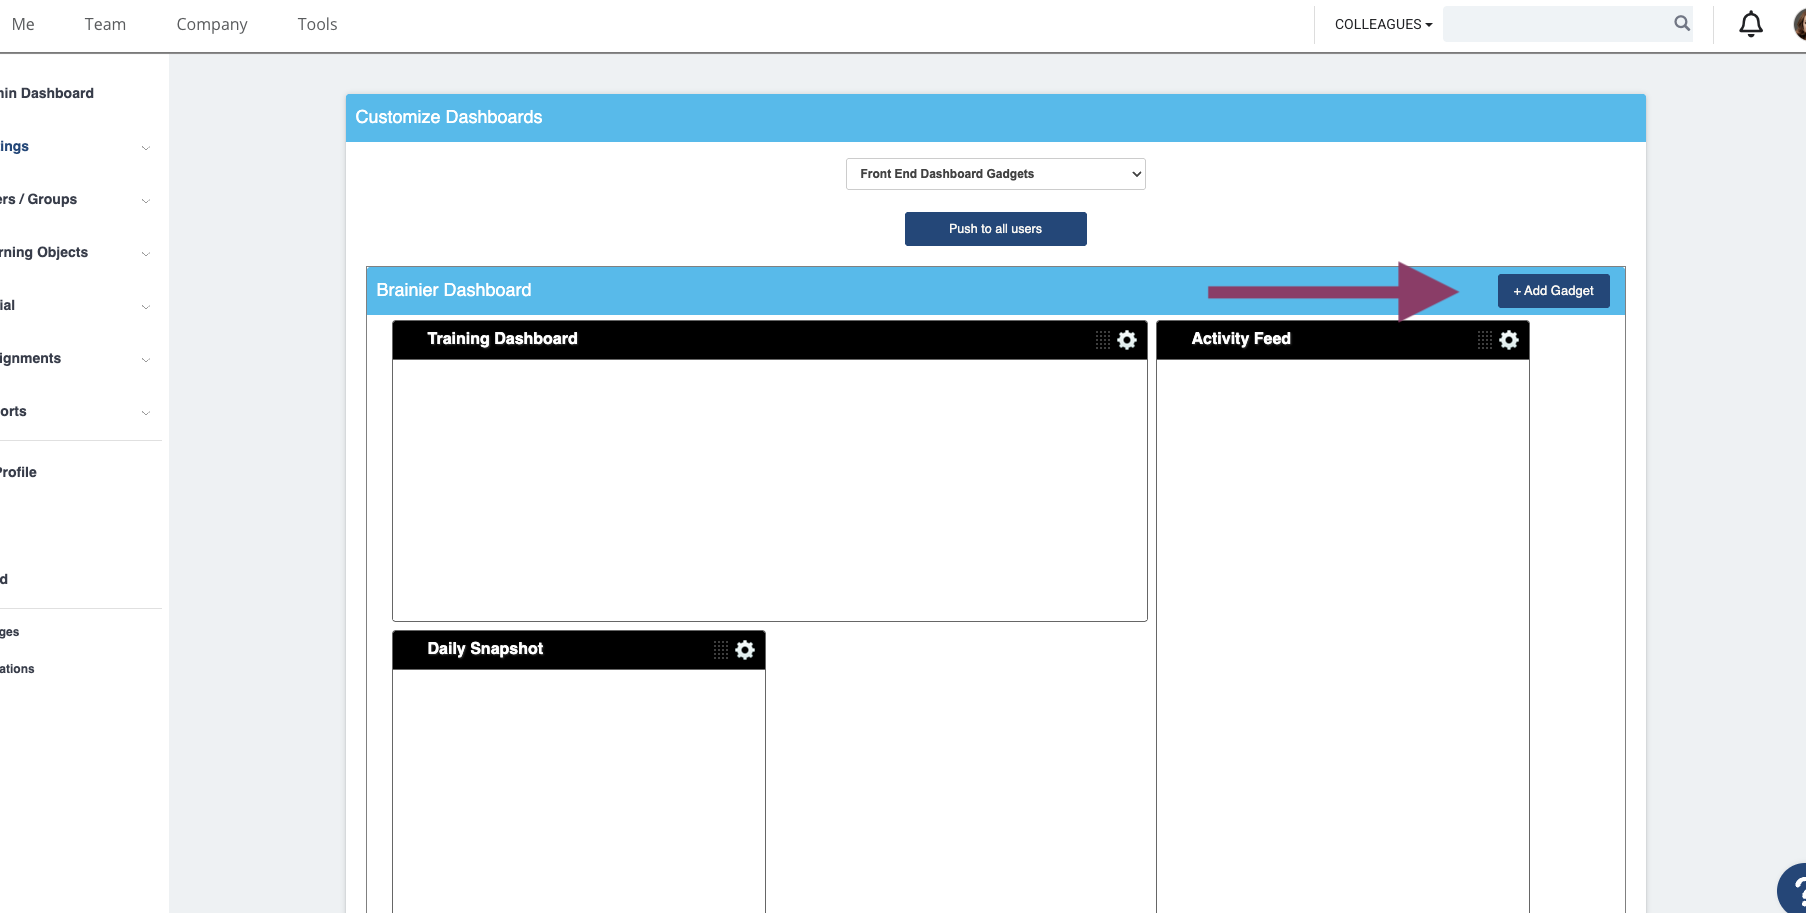Open notifications bell icon
This screenshot has width=1806, height=913.
click(1751, 24)
